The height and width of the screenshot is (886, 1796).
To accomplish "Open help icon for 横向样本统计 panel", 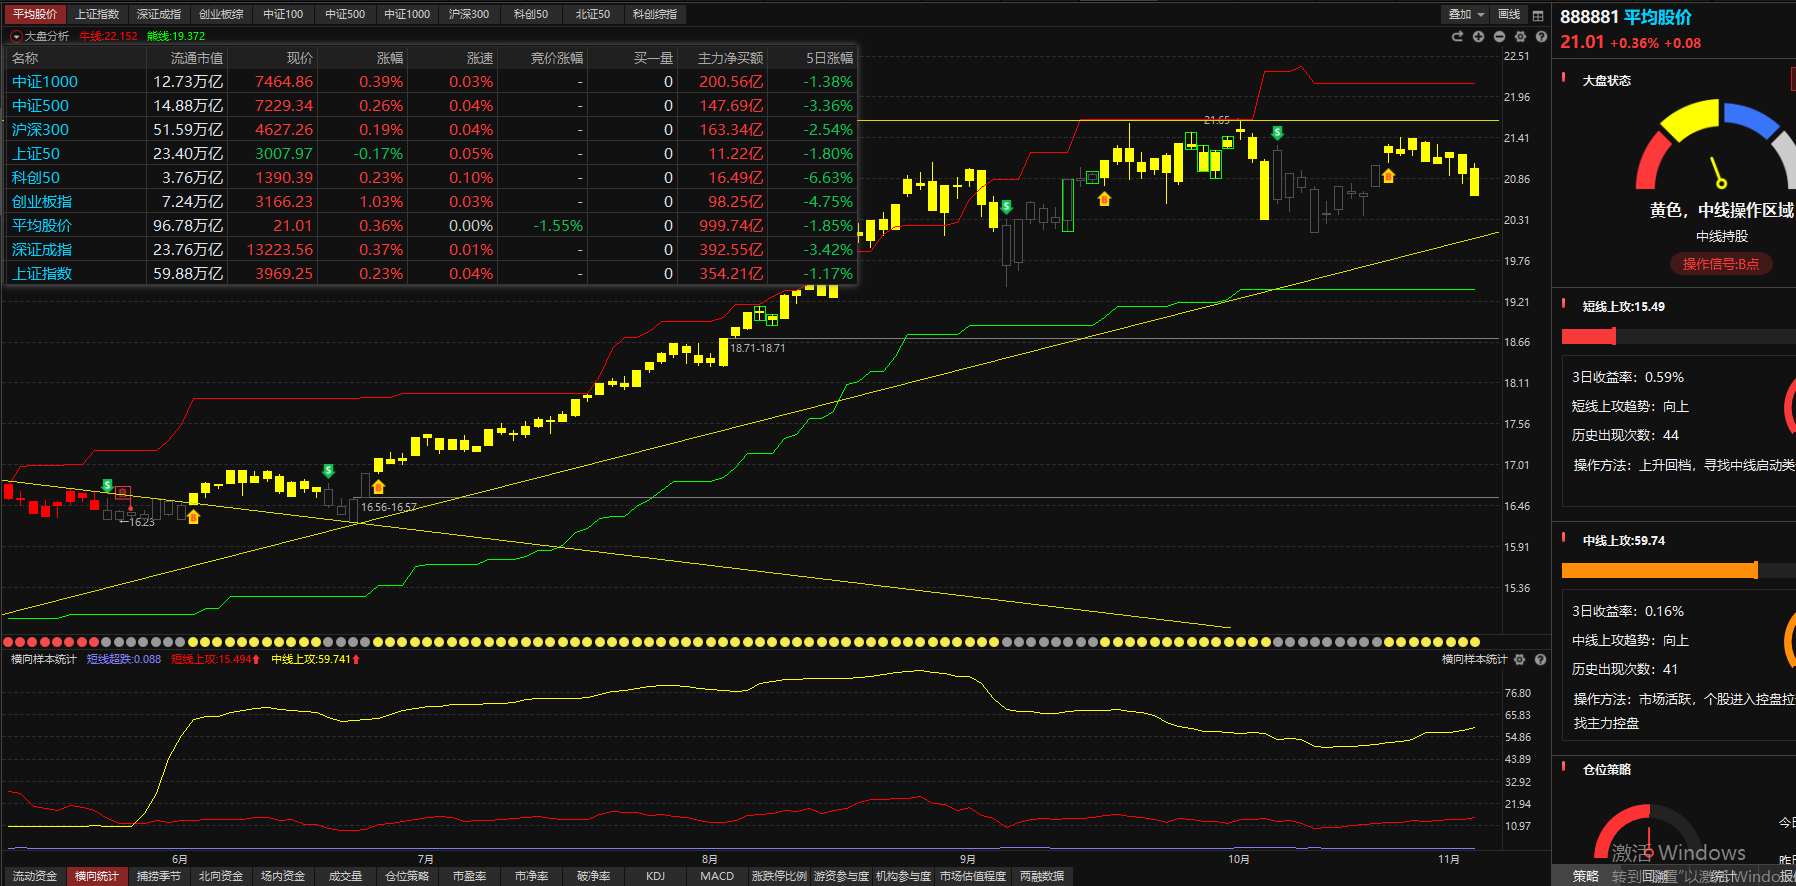I will point(1540,660).
